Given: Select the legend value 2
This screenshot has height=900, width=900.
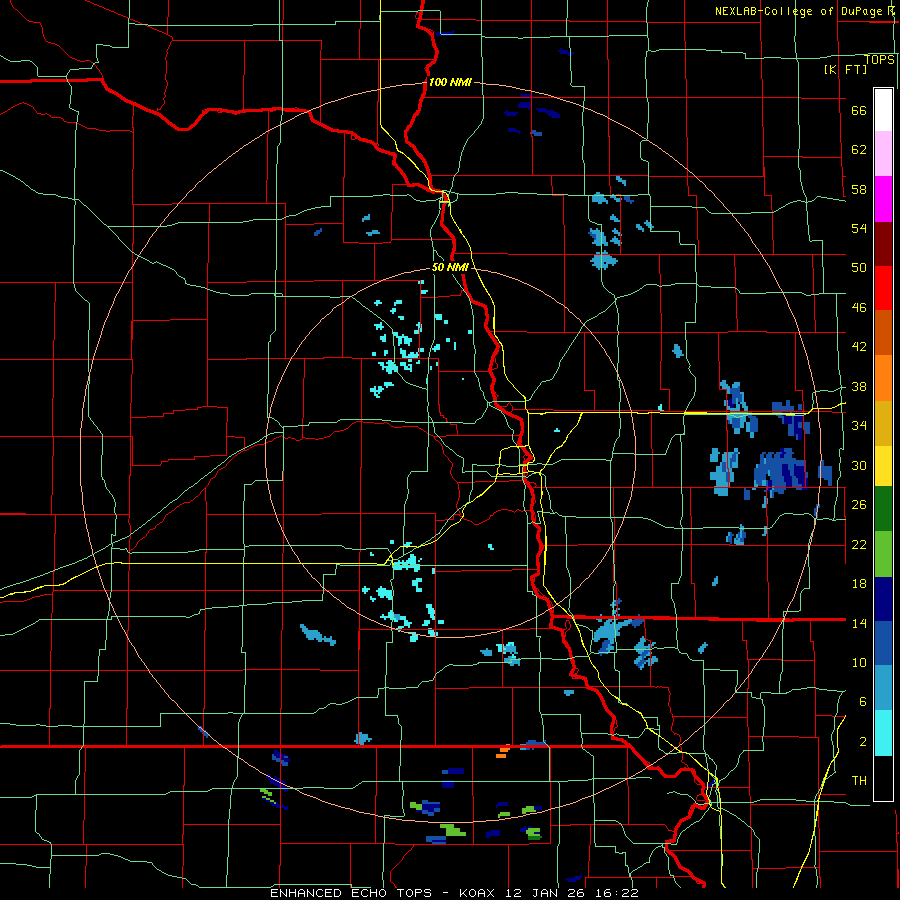Looking at the screenshot, I should coord(863,741).
